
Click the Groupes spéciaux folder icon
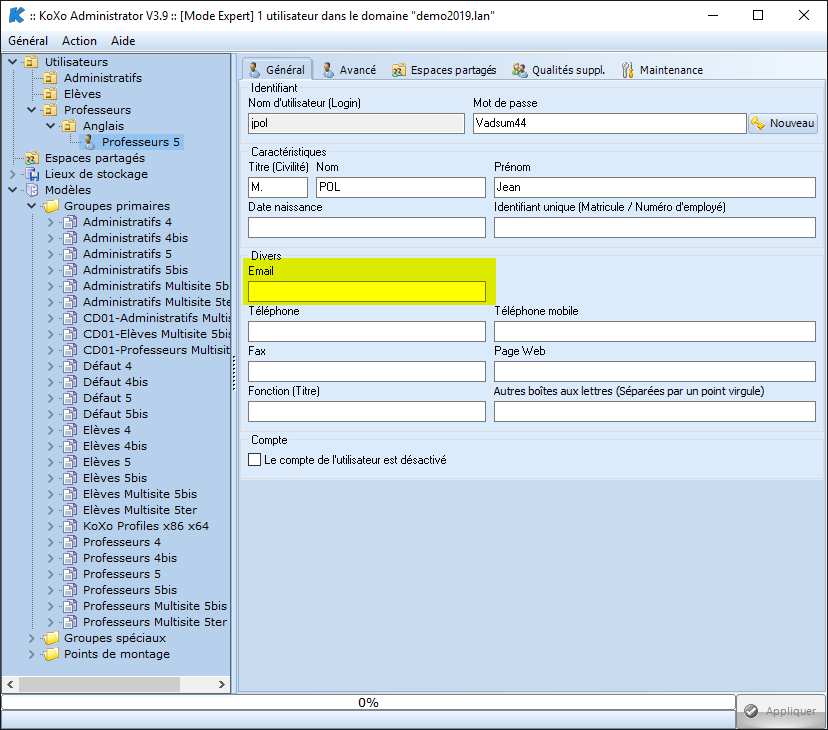[x=51, y=638]
